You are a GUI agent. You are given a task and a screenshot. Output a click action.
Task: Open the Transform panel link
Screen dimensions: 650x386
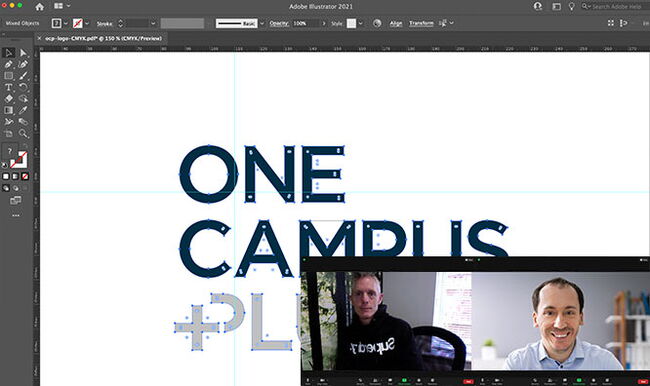pos(421,23)
